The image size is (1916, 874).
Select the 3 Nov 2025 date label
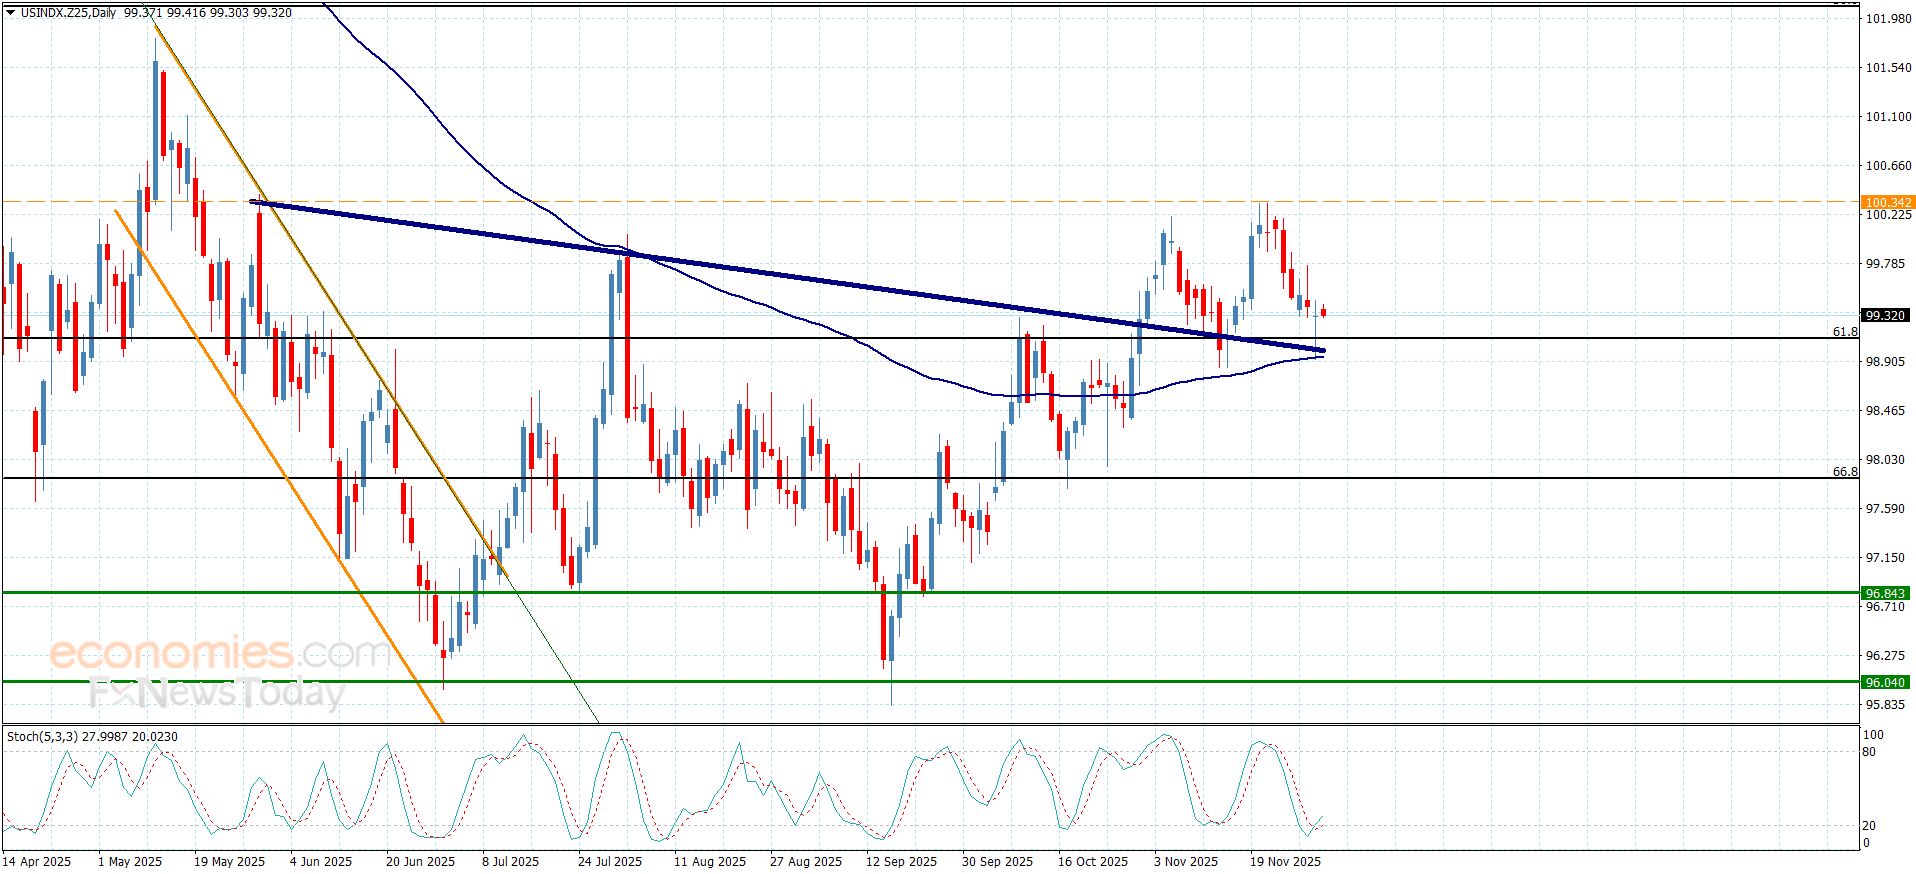click(x=1185, y=861)
